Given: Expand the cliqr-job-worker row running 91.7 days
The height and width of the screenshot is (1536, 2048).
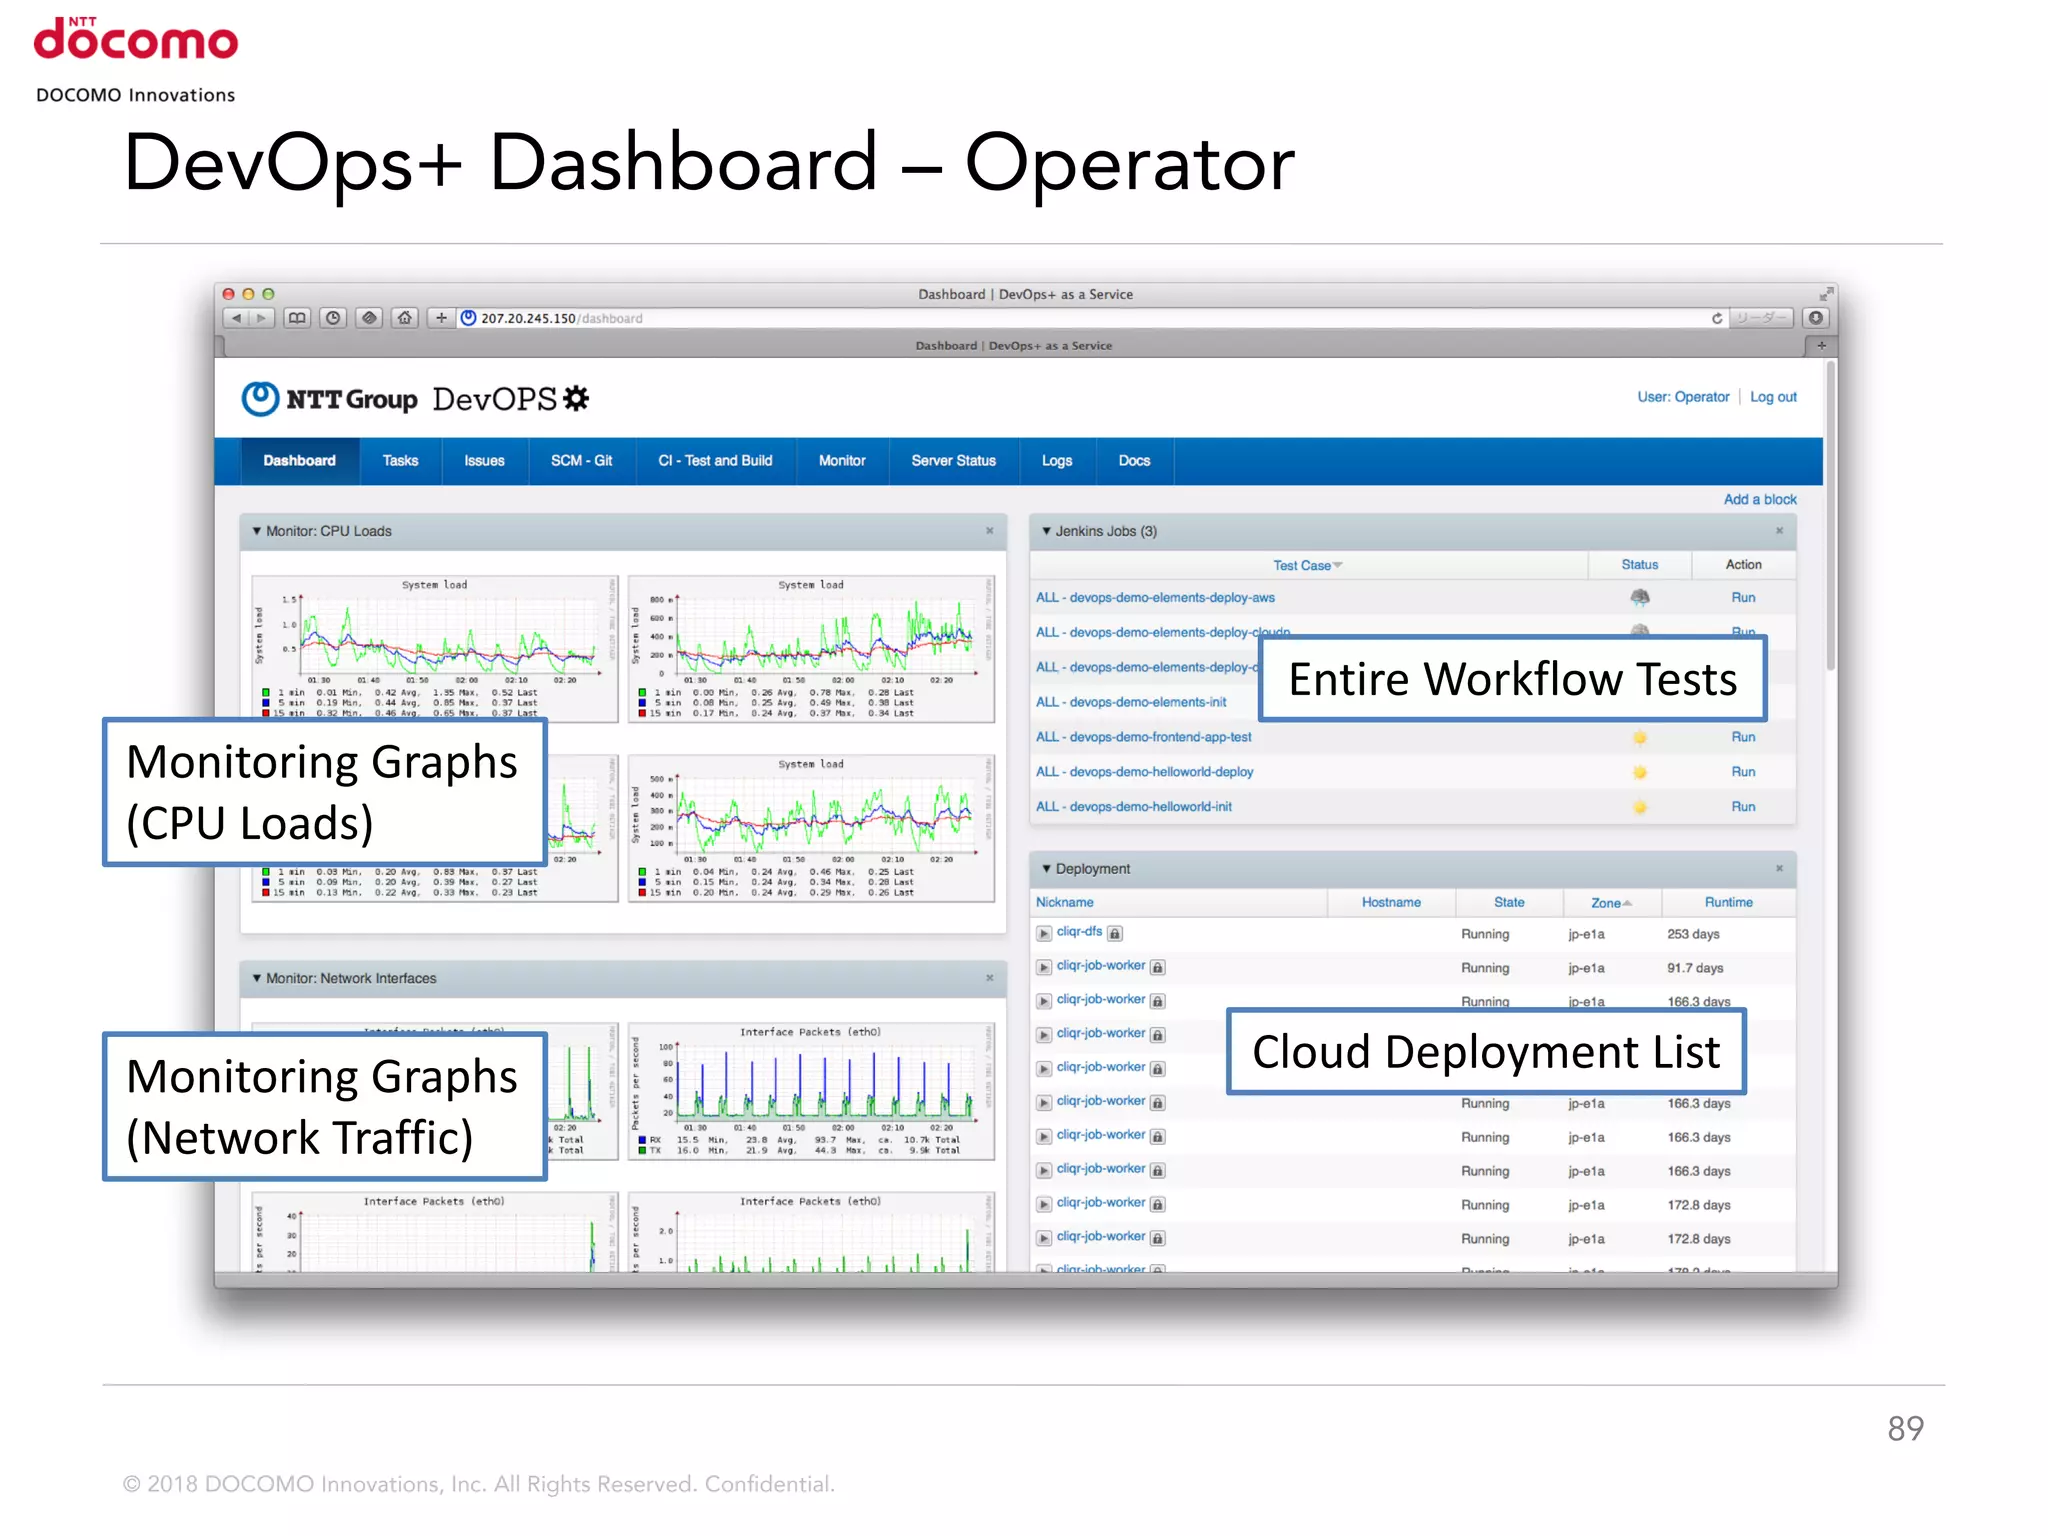Looking at the screenshot, I should point(1044,967).
